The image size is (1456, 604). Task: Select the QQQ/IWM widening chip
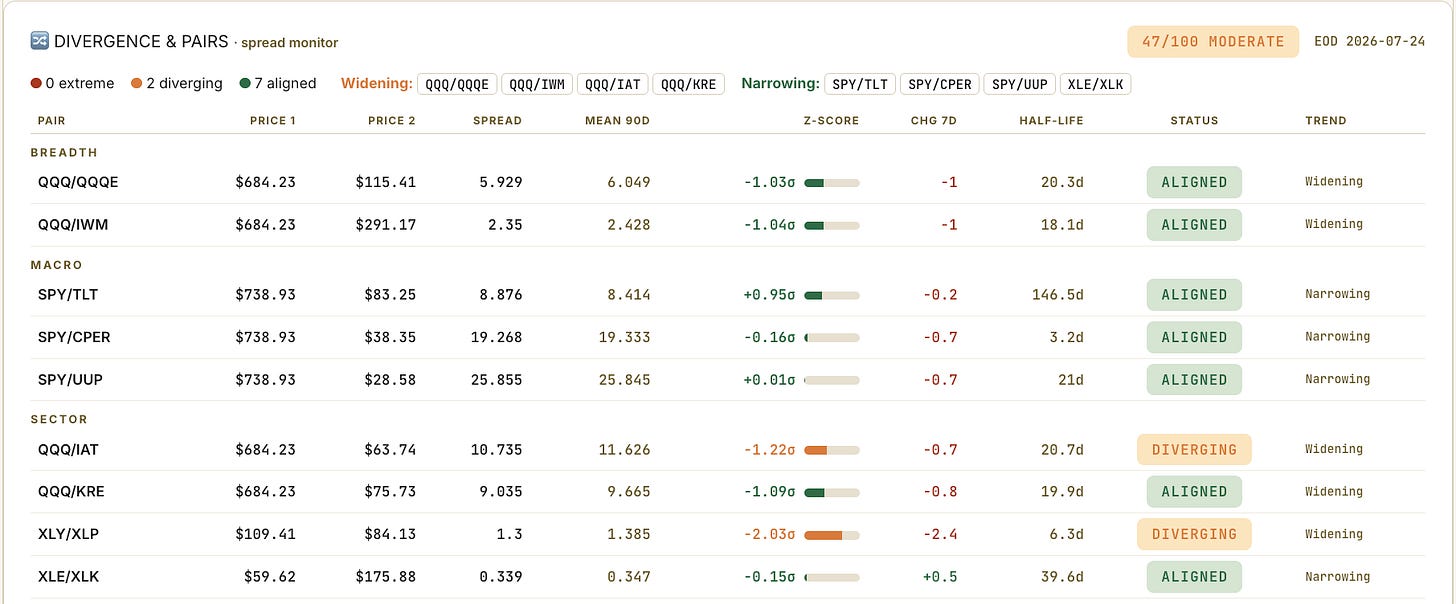pos(537,84)
